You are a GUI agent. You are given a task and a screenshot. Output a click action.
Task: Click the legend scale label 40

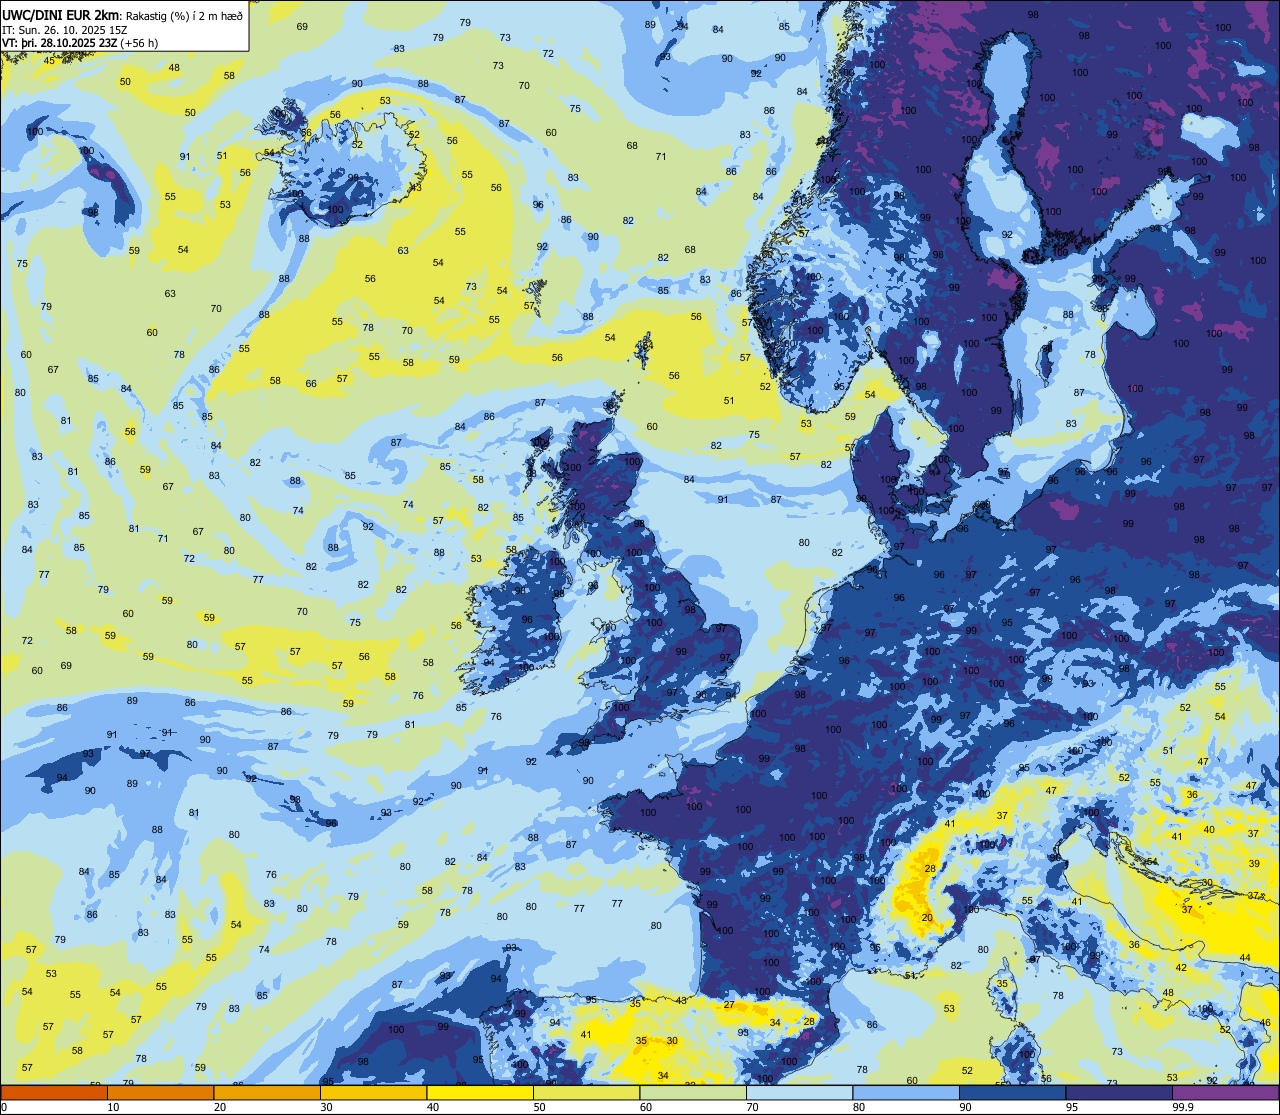pos(433,1107)
